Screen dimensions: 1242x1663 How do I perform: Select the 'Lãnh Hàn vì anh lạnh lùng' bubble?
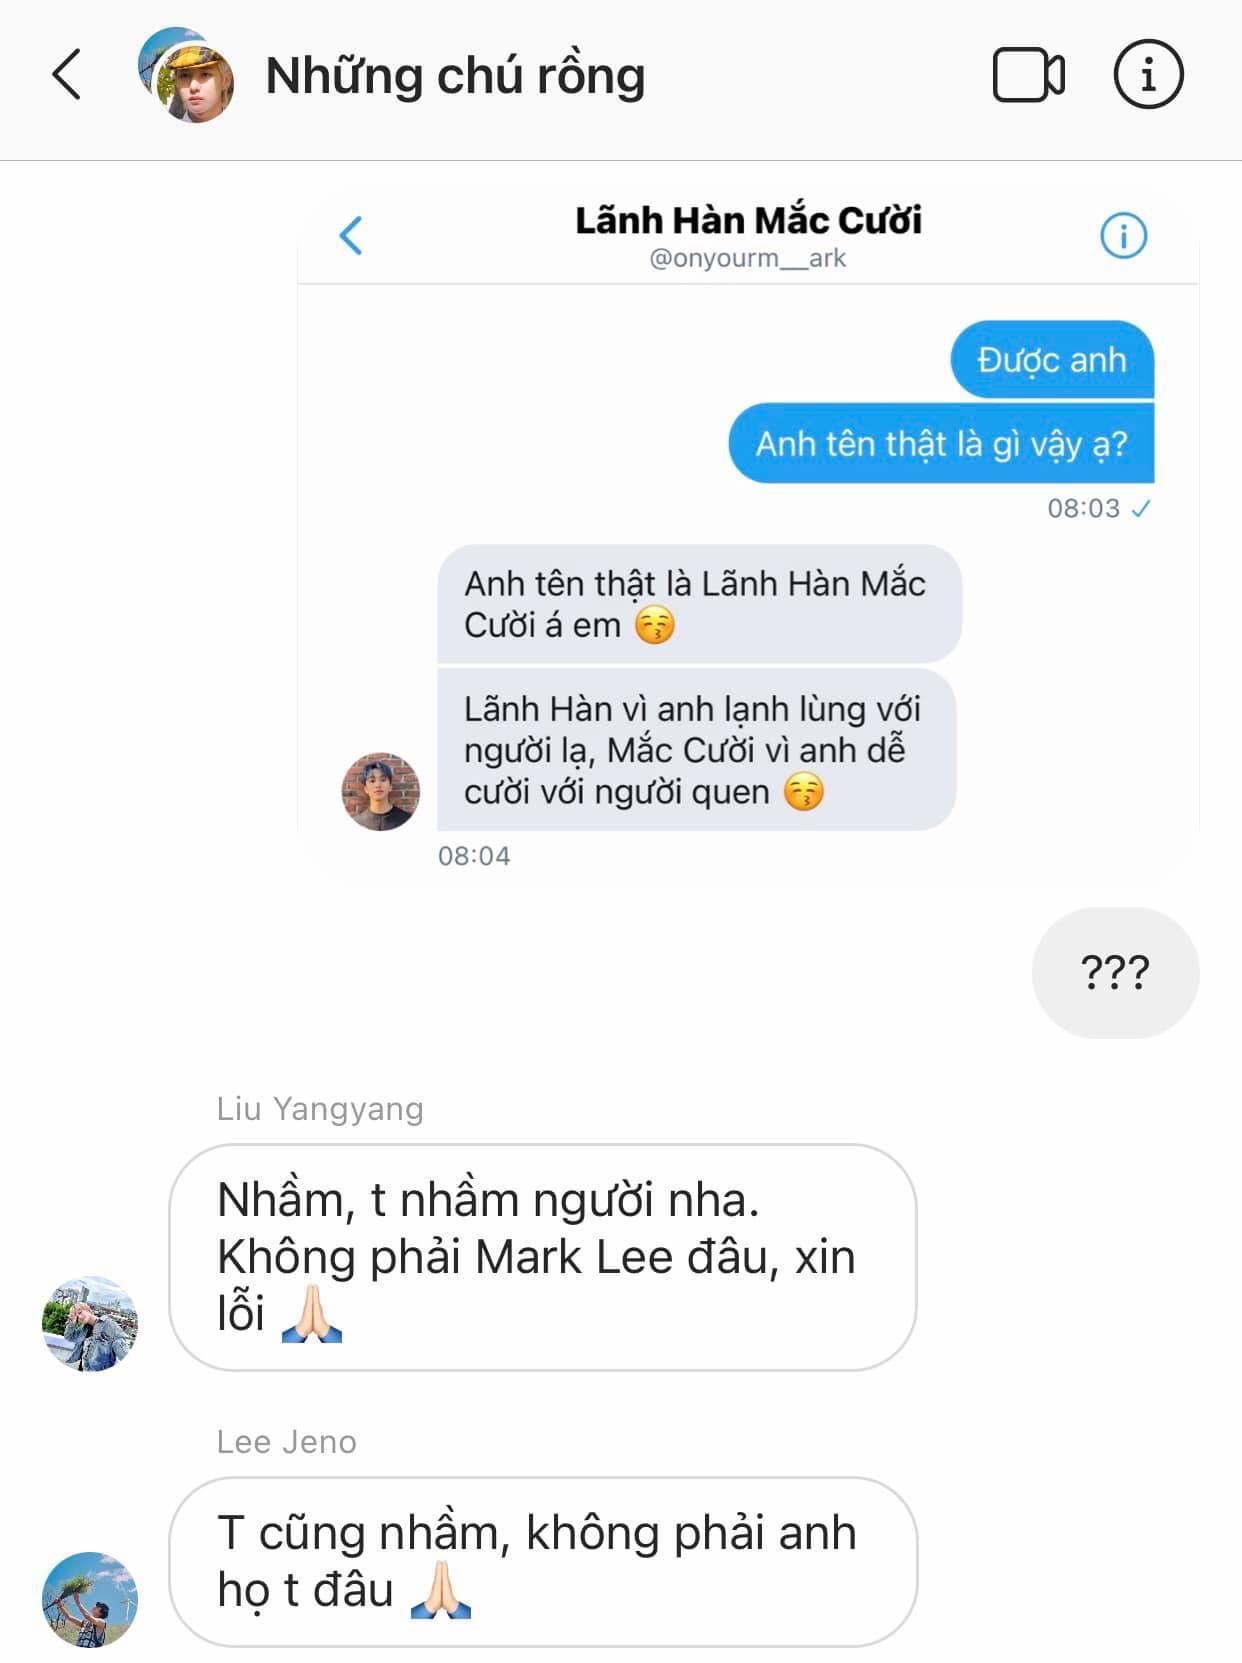point(696,750)
